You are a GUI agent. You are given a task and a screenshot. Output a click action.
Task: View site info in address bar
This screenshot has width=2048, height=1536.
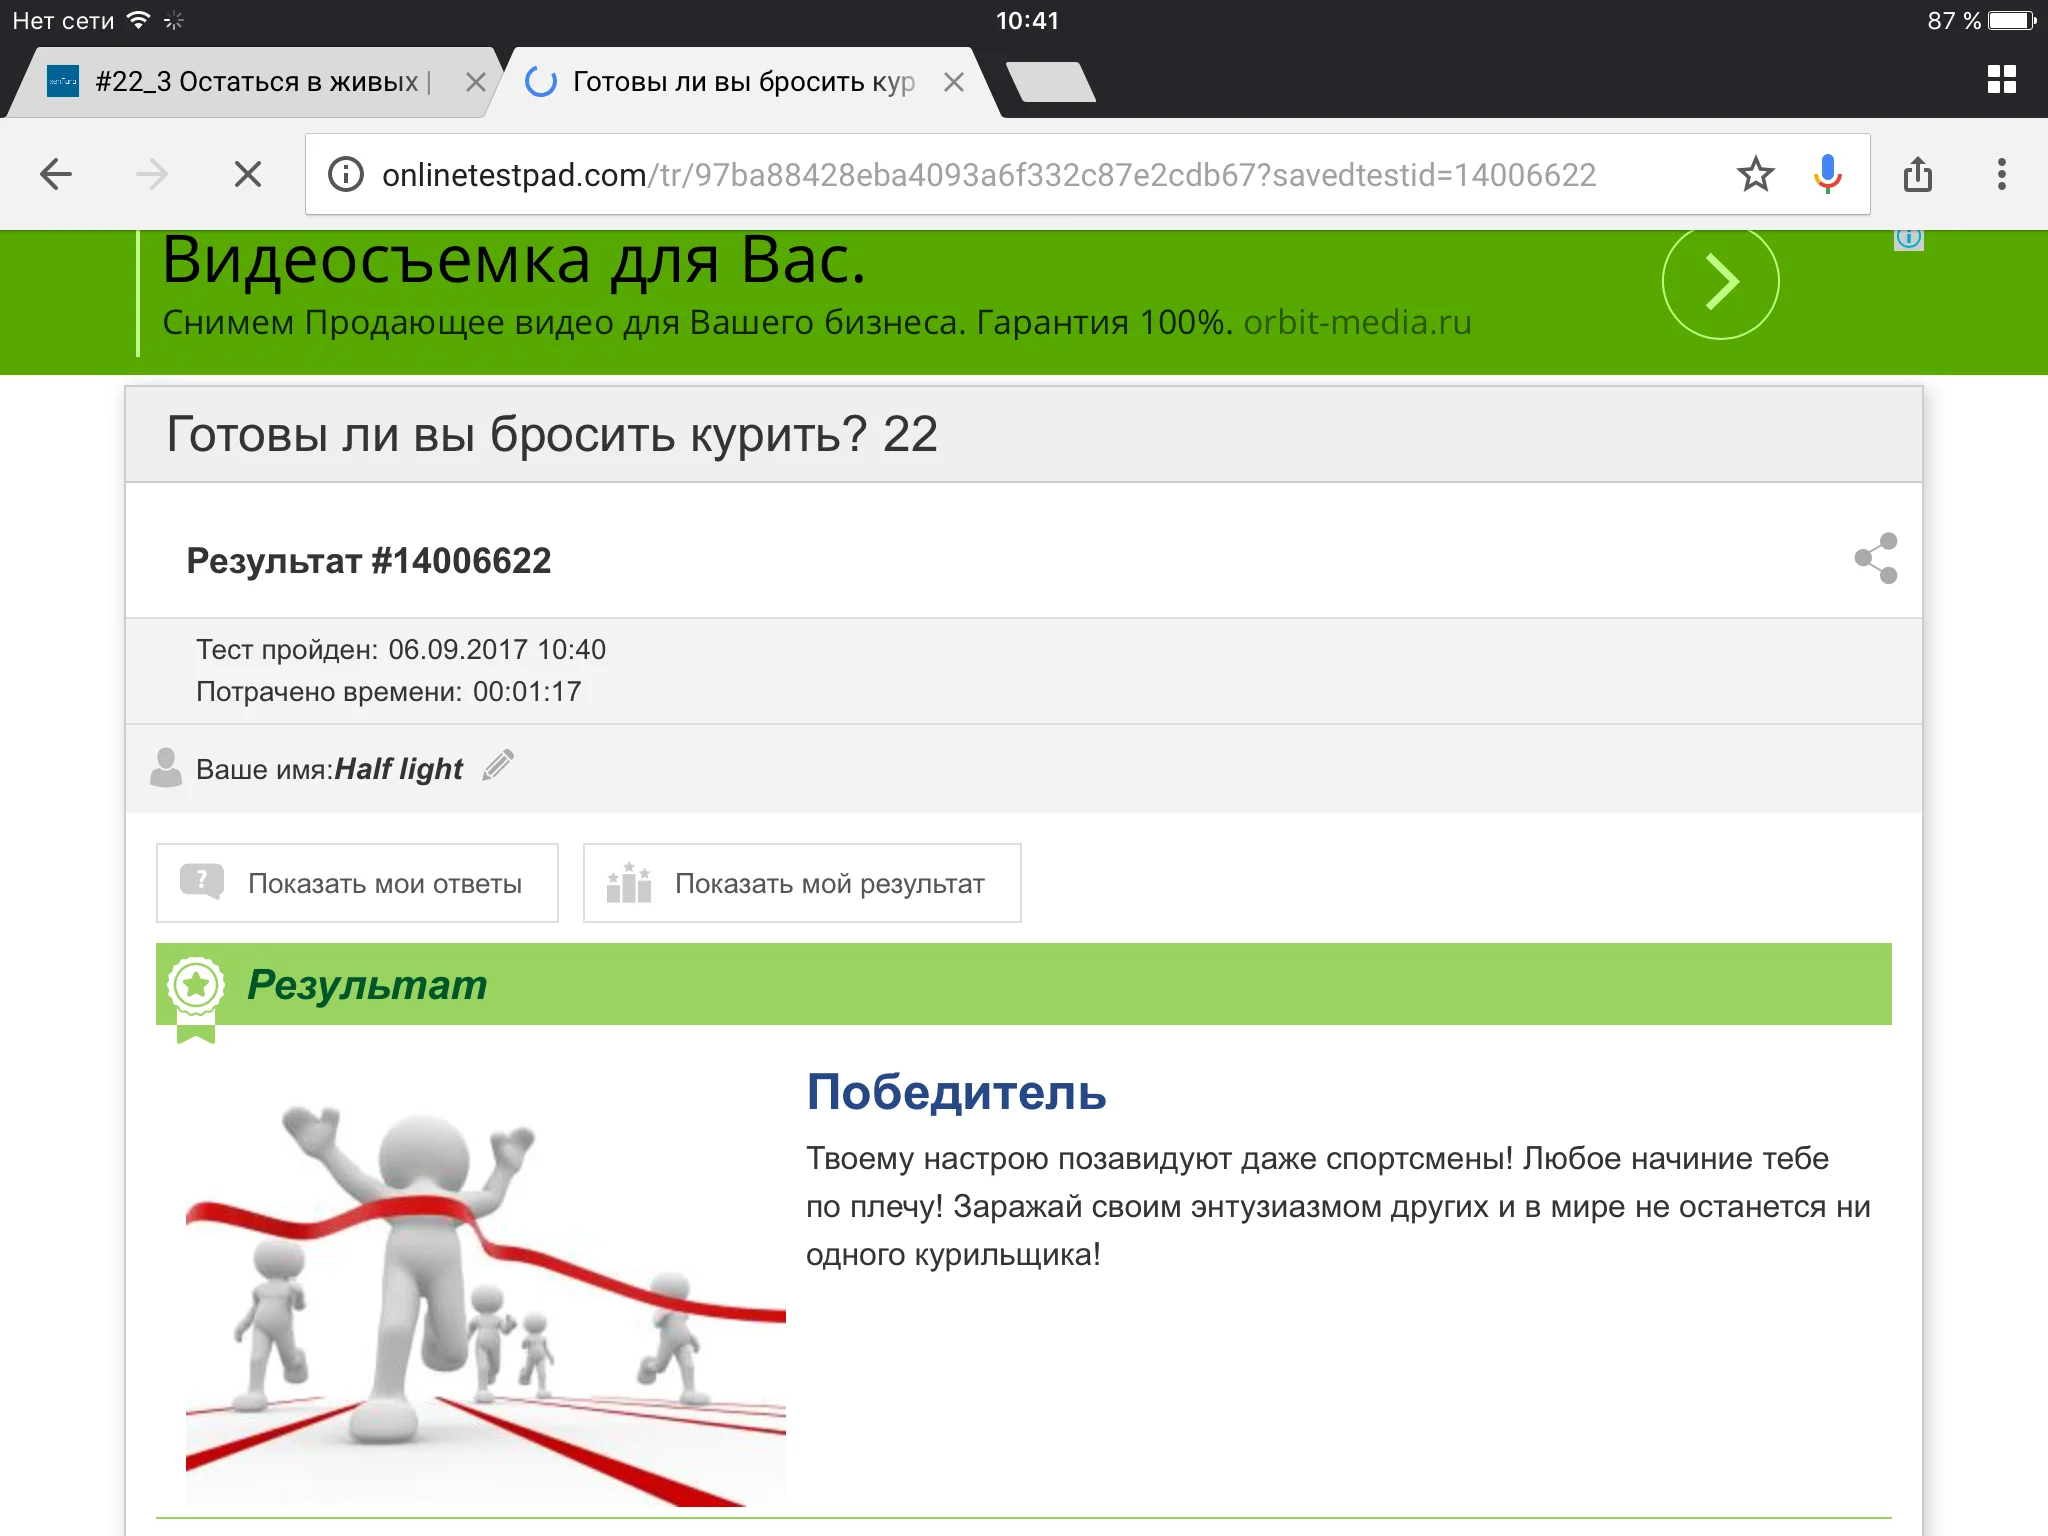click(x=346, y=174)
